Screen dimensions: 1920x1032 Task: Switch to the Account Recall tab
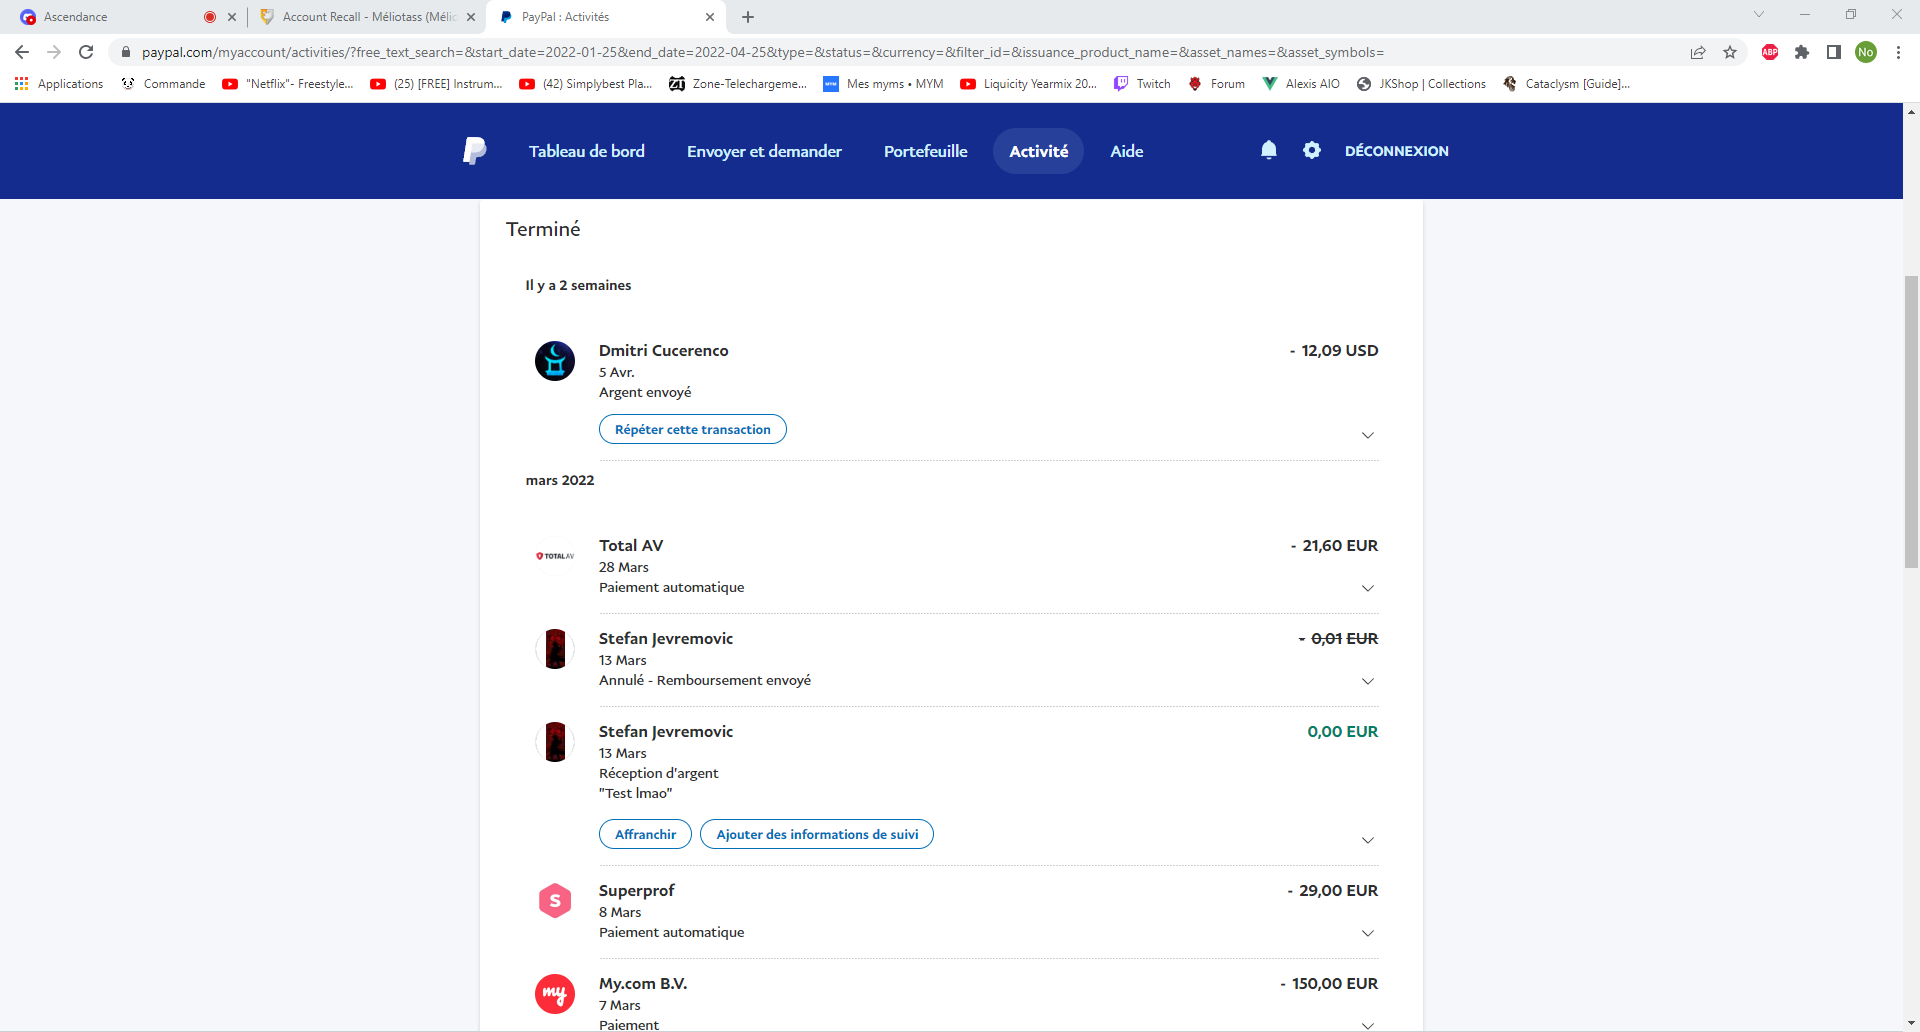click(x=365, y=17)
